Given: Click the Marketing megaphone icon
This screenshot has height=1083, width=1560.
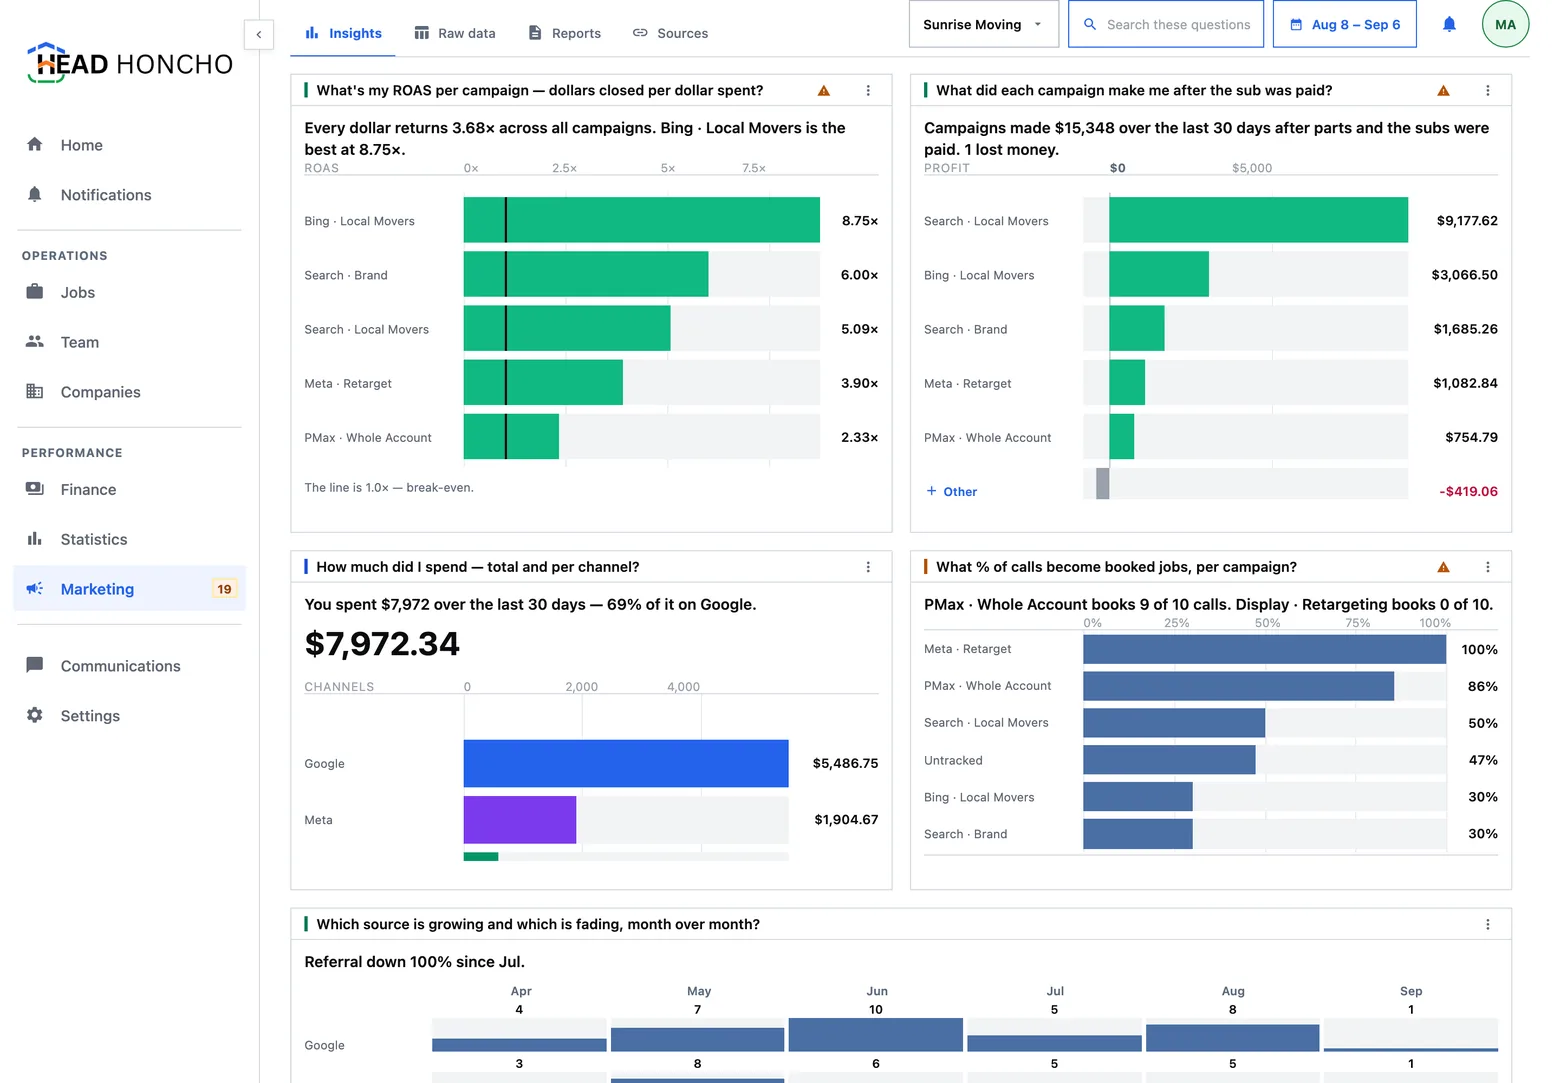Looking at the screenshot, I should [x=35, y=589].
